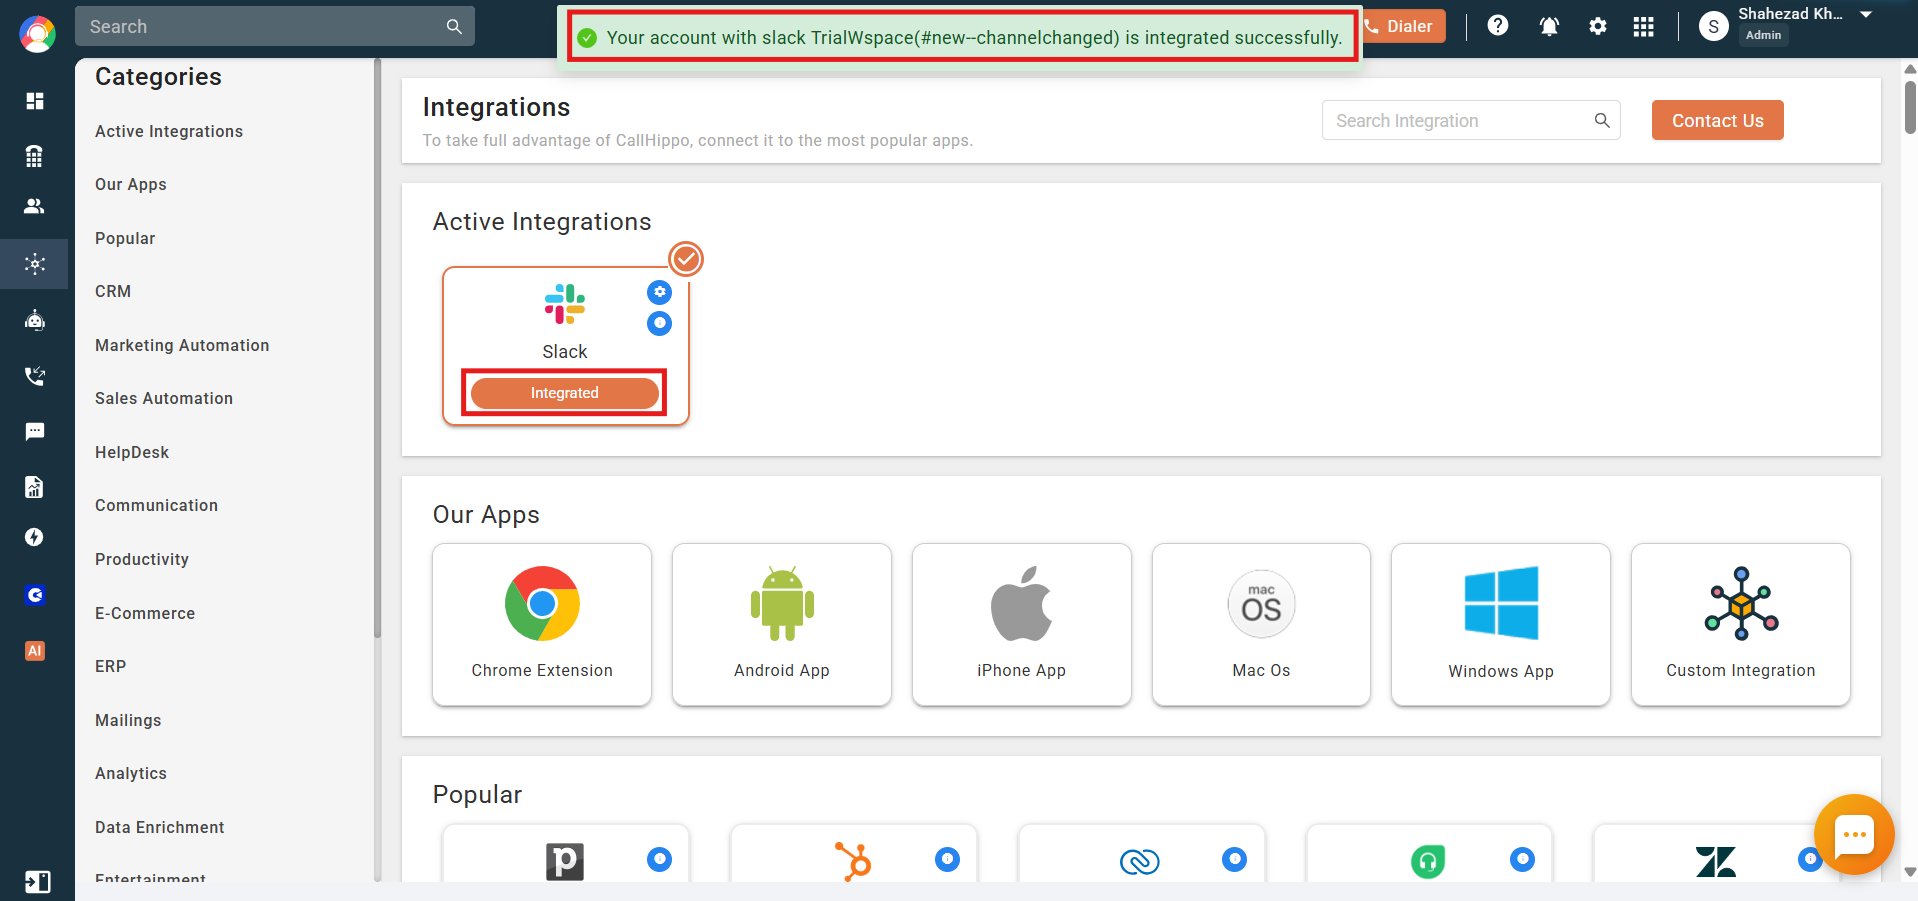This screenshot has width=1918, height=901.
Task: Open the lightning bolt icon in sidebar
Action: pyautogui.click(x=35, y=537)
